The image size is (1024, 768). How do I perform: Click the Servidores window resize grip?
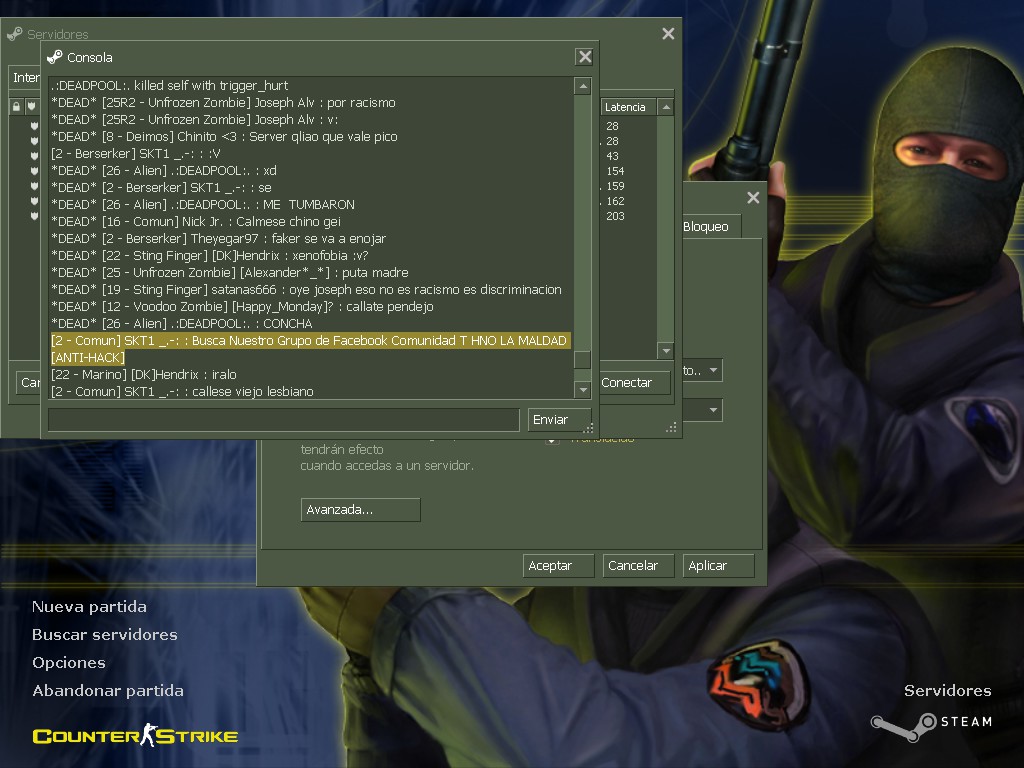pos(671,428)
